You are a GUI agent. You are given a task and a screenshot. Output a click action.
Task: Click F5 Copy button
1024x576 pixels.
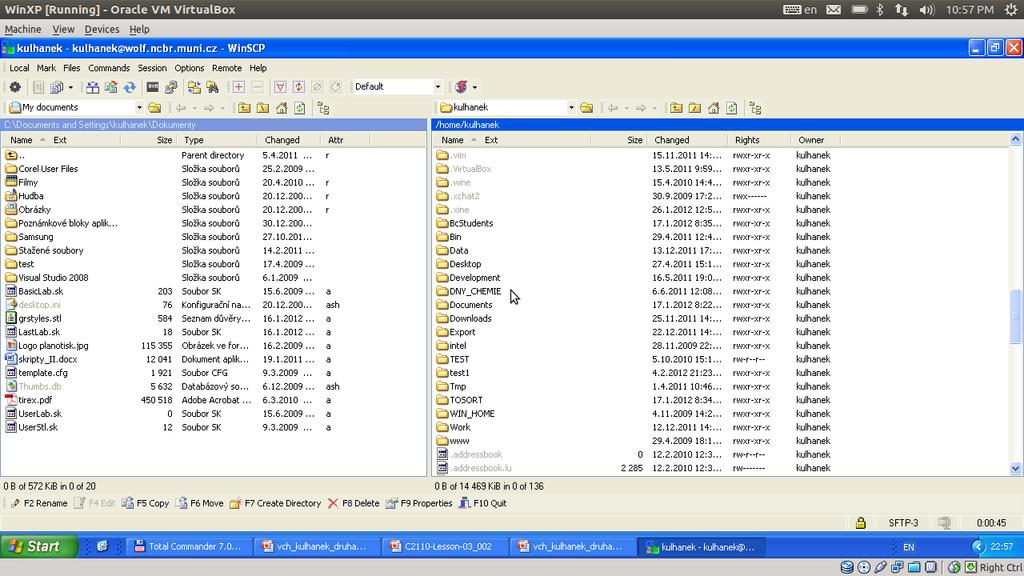click(x=146, y=504)
